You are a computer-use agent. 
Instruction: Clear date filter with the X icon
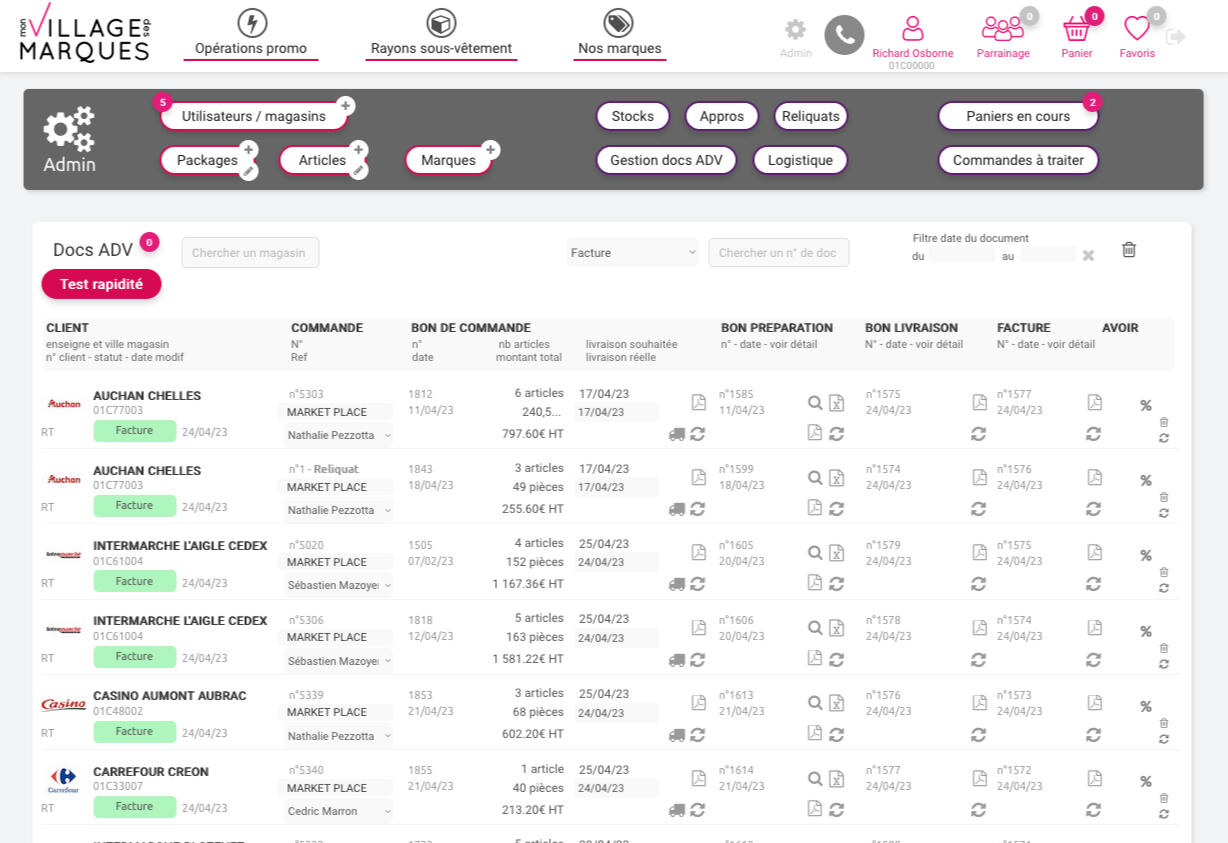tap(1088, 256)
